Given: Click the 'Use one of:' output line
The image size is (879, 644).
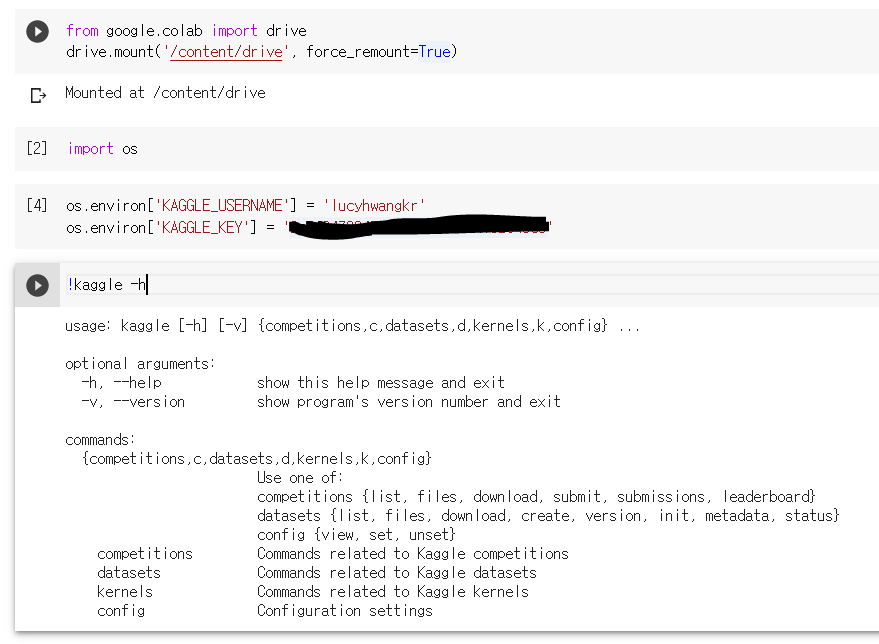Looking at the screenshot, I should pos(300,478).
